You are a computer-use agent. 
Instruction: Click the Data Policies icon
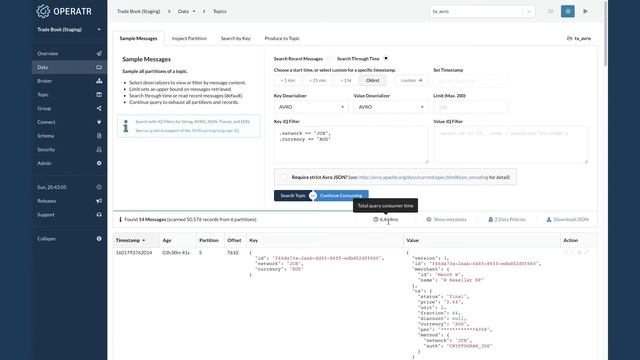coord(491,220)
